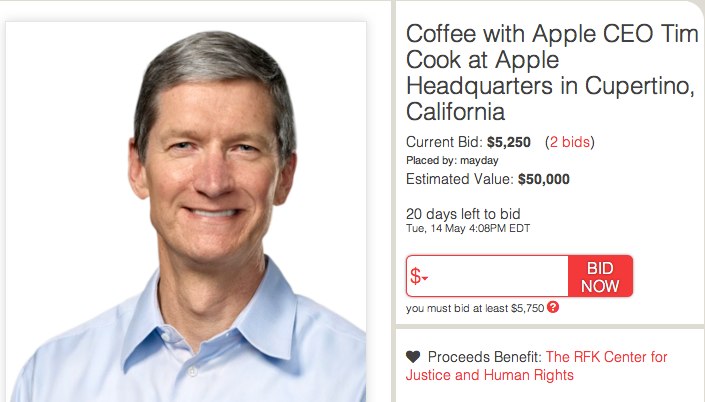The image size is (705, 402).
Task: Click the "Estimated Value" label
Action: [x=459, y=179]
